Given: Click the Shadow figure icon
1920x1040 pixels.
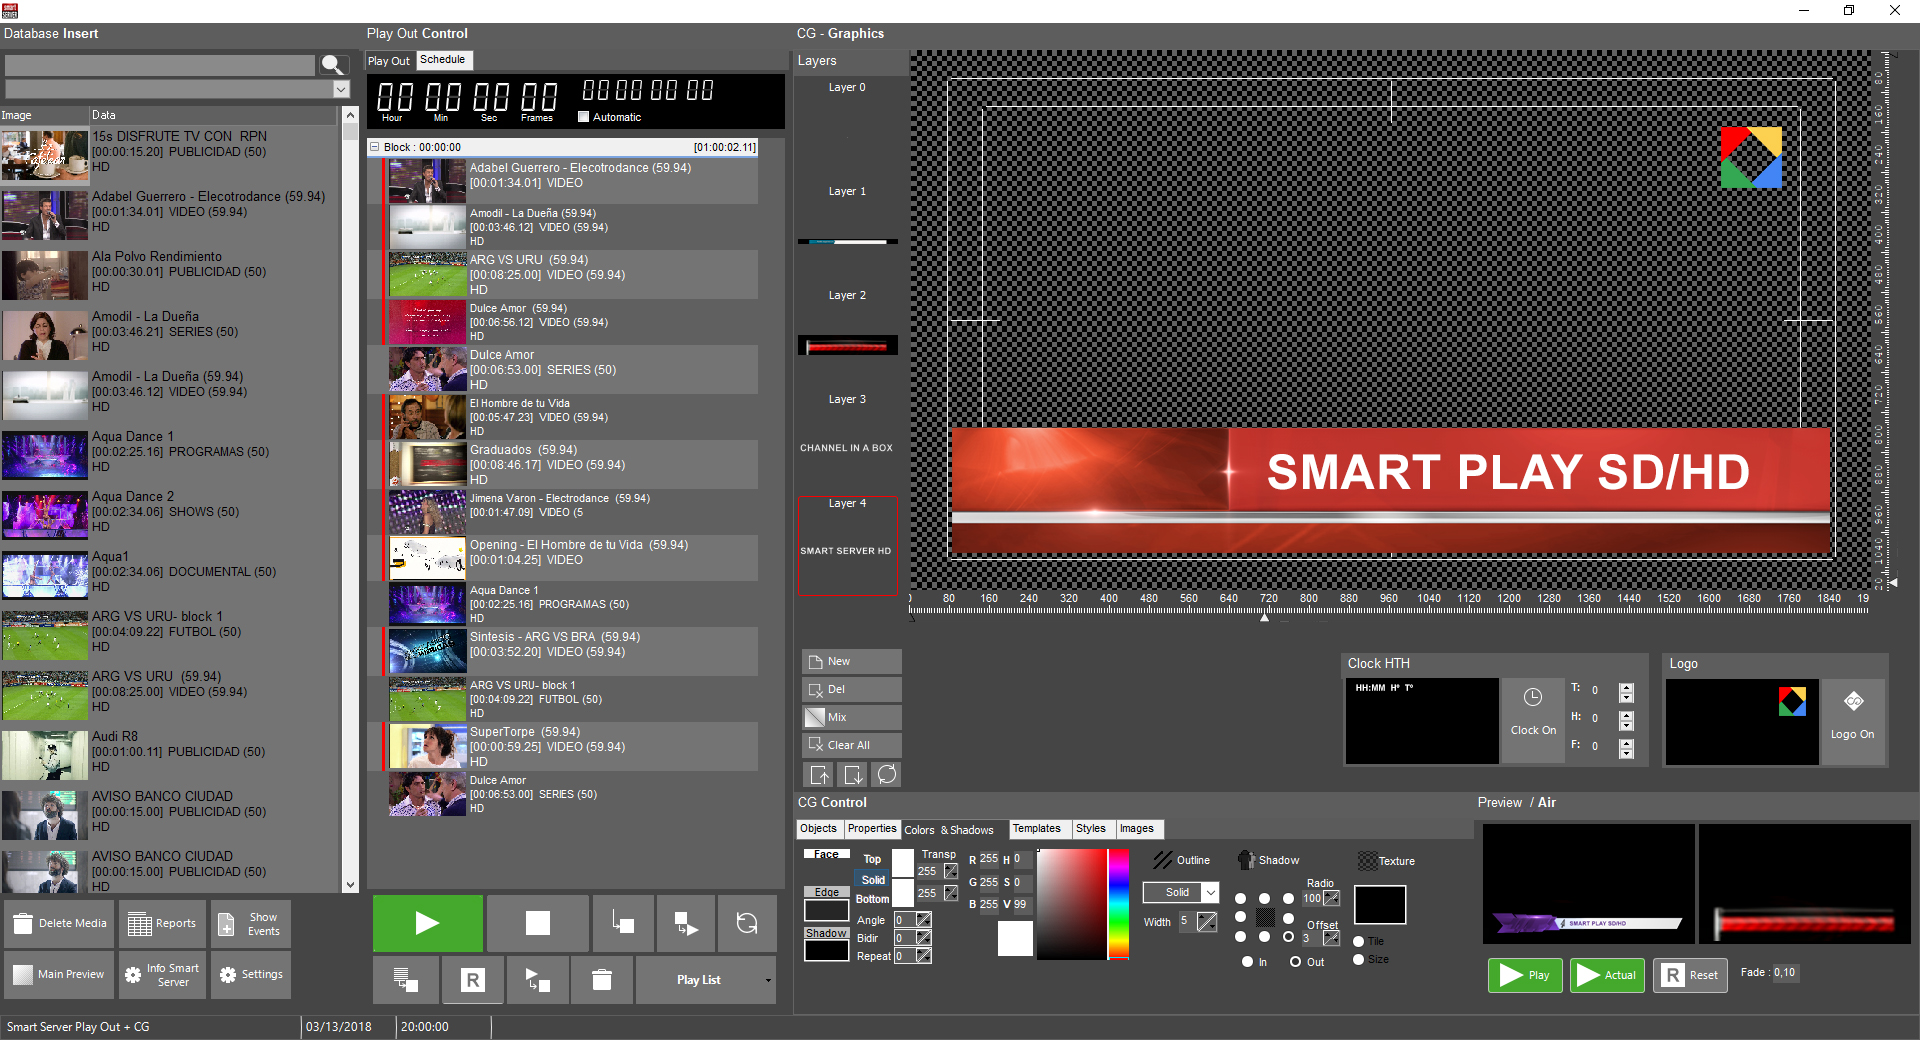Looking at the screenshot, I should click(x=1246, y=860).
